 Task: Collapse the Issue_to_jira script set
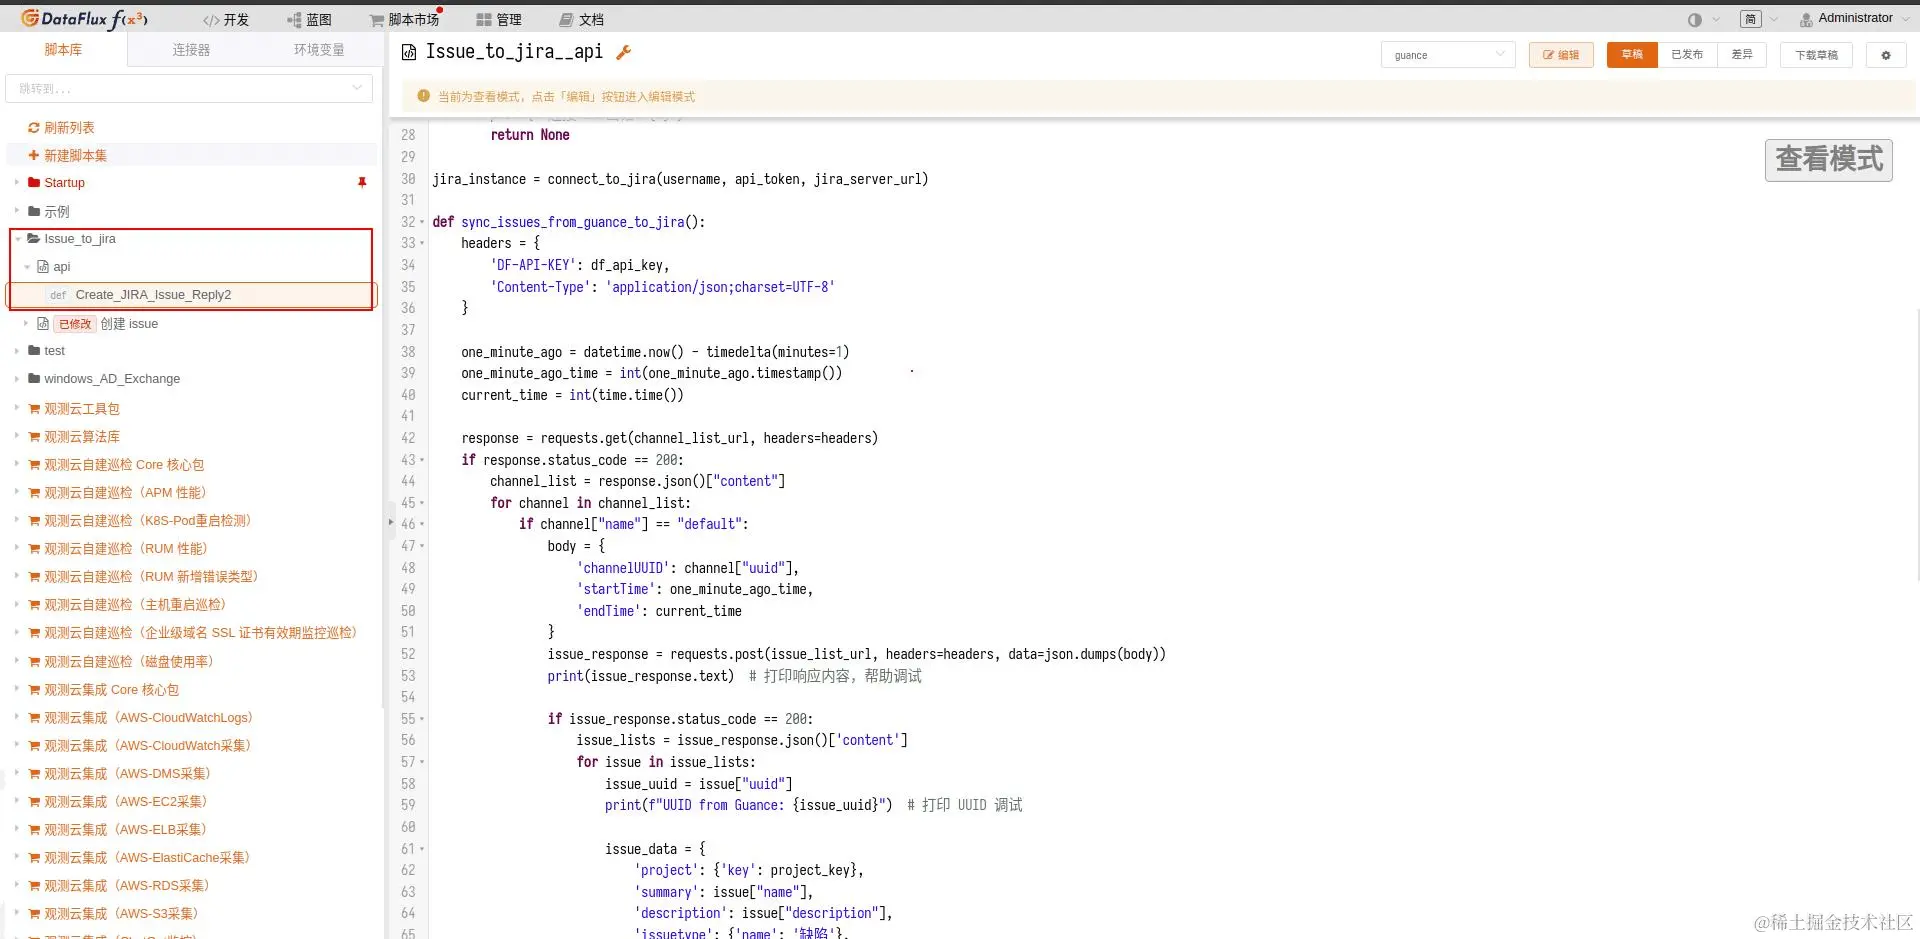click(x=18, y=239)
